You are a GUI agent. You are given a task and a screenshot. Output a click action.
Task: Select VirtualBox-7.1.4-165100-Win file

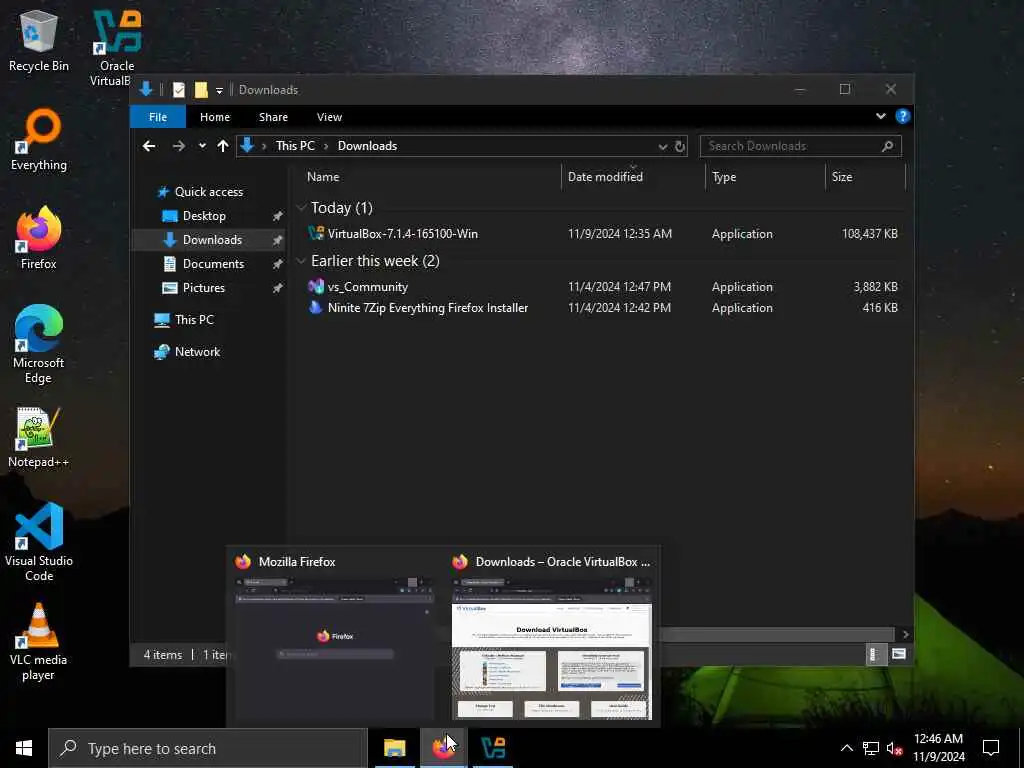click(x=402, y=233)
